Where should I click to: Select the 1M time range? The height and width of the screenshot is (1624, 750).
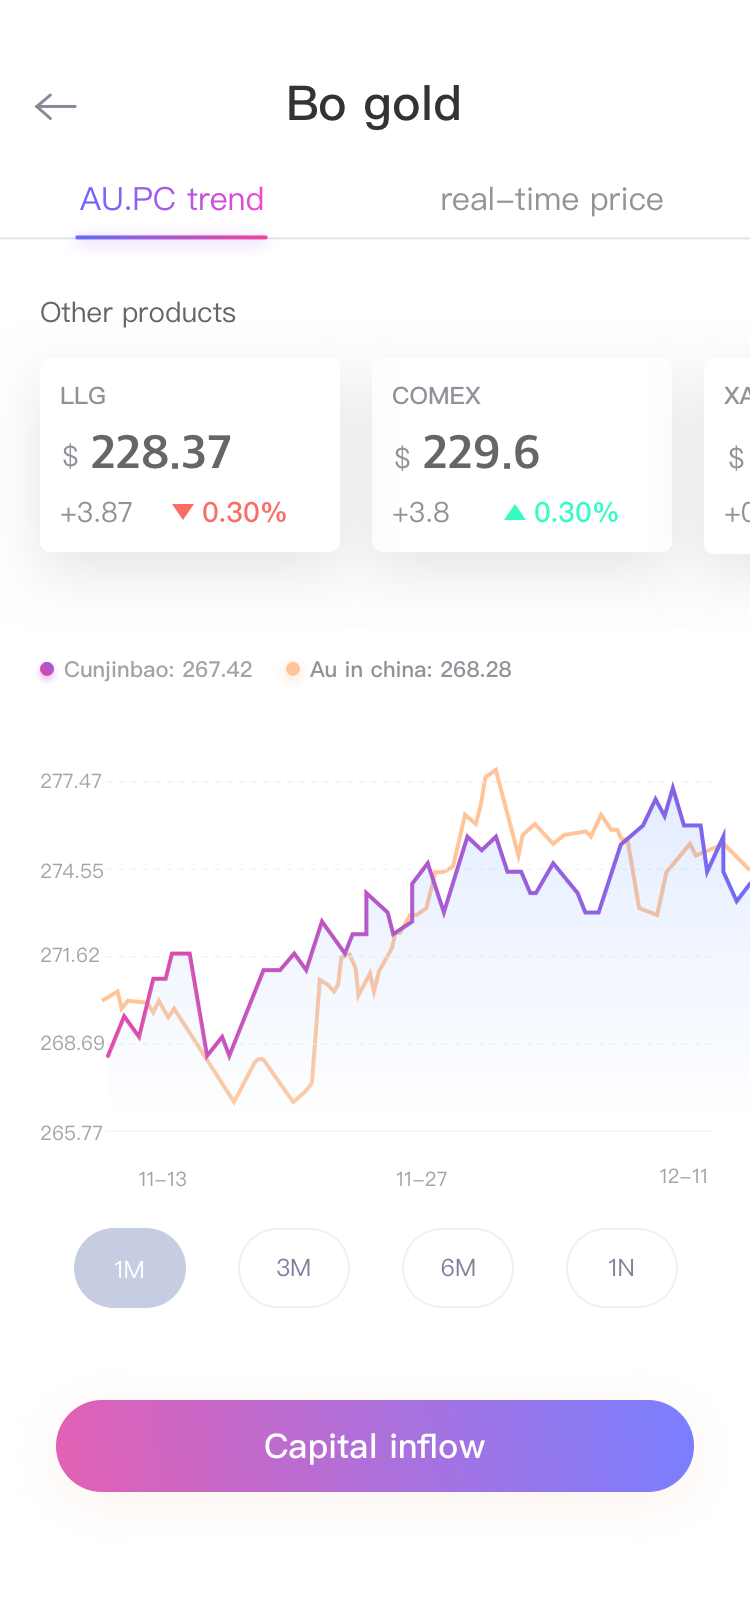tap(130, 1268)
